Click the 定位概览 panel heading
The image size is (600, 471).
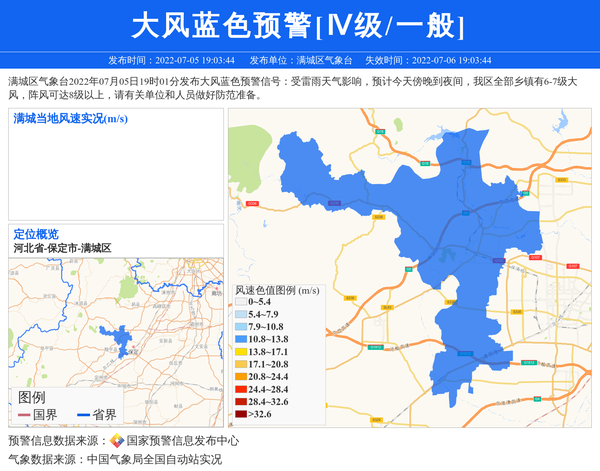(36, 233)
